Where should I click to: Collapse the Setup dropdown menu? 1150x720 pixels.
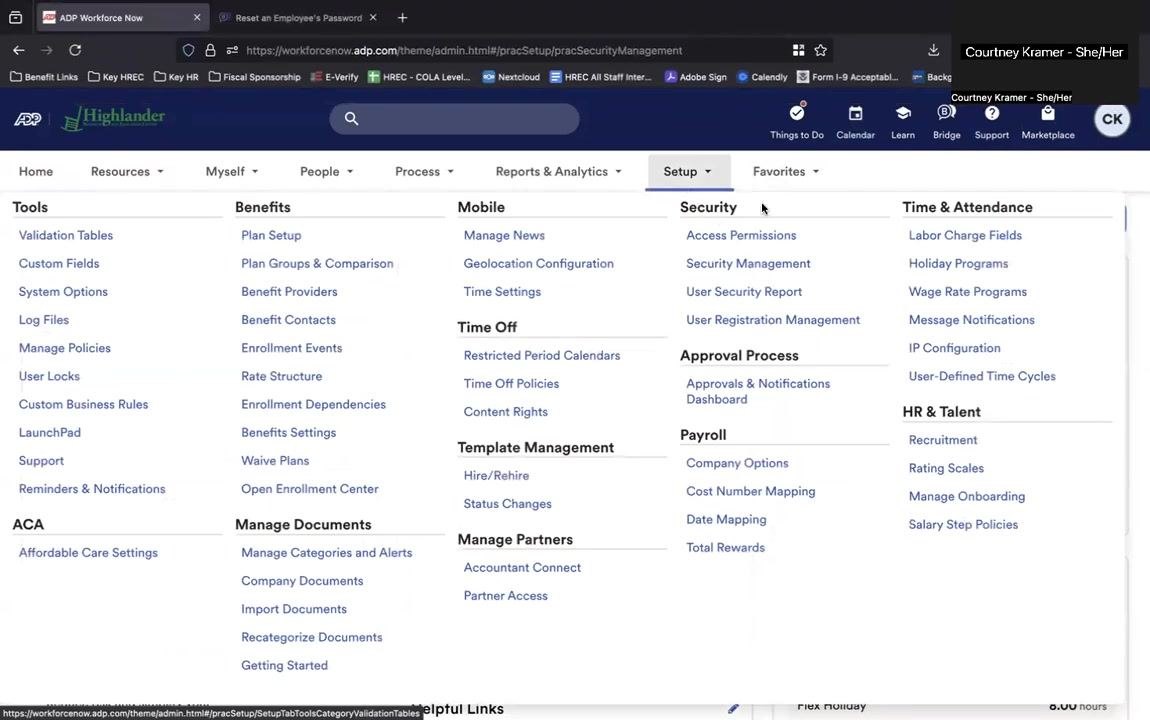(x=688, y=171)
